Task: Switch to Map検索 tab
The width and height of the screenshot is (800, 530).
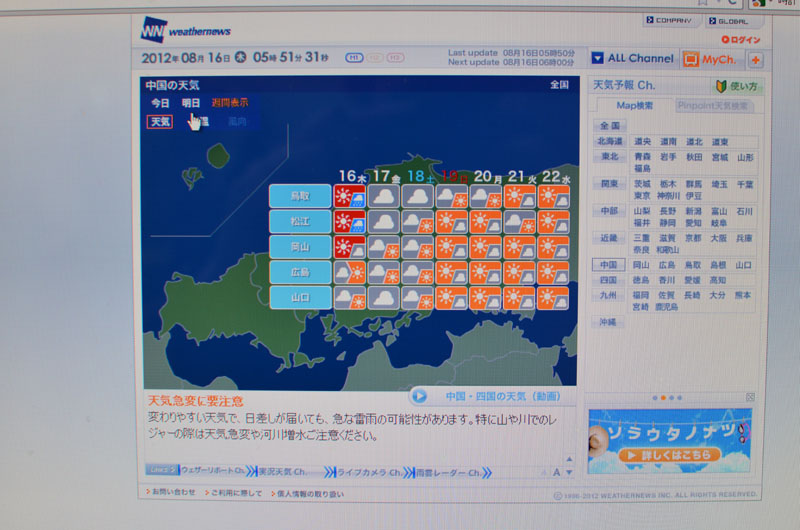Action: [637, 106]
